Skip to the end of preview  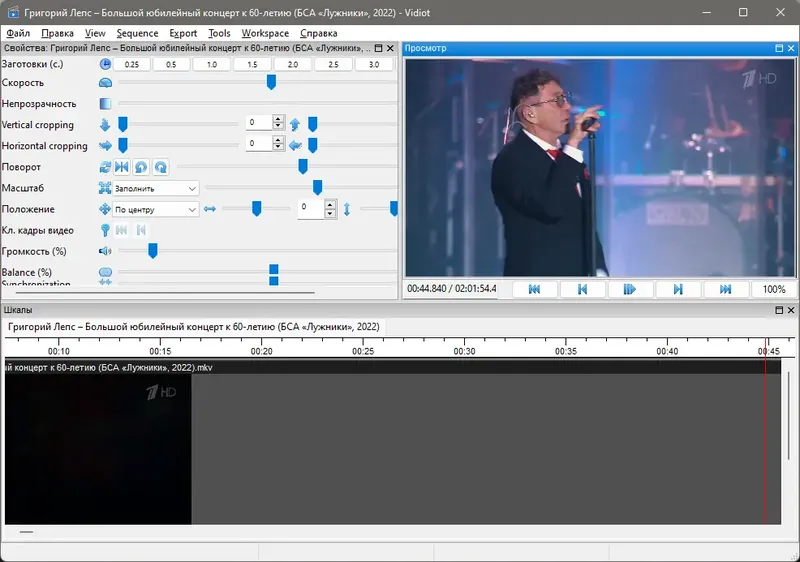(726, 289)
